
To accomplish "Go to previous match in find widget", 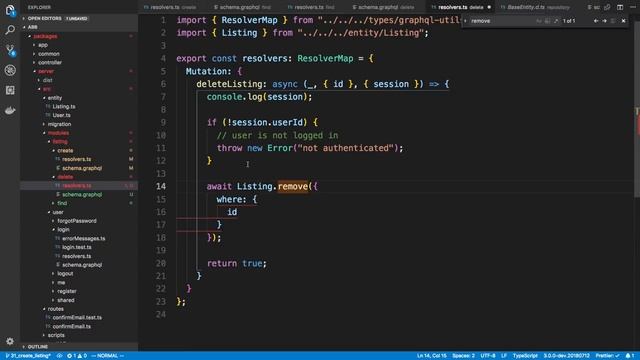I will (596, 21).
